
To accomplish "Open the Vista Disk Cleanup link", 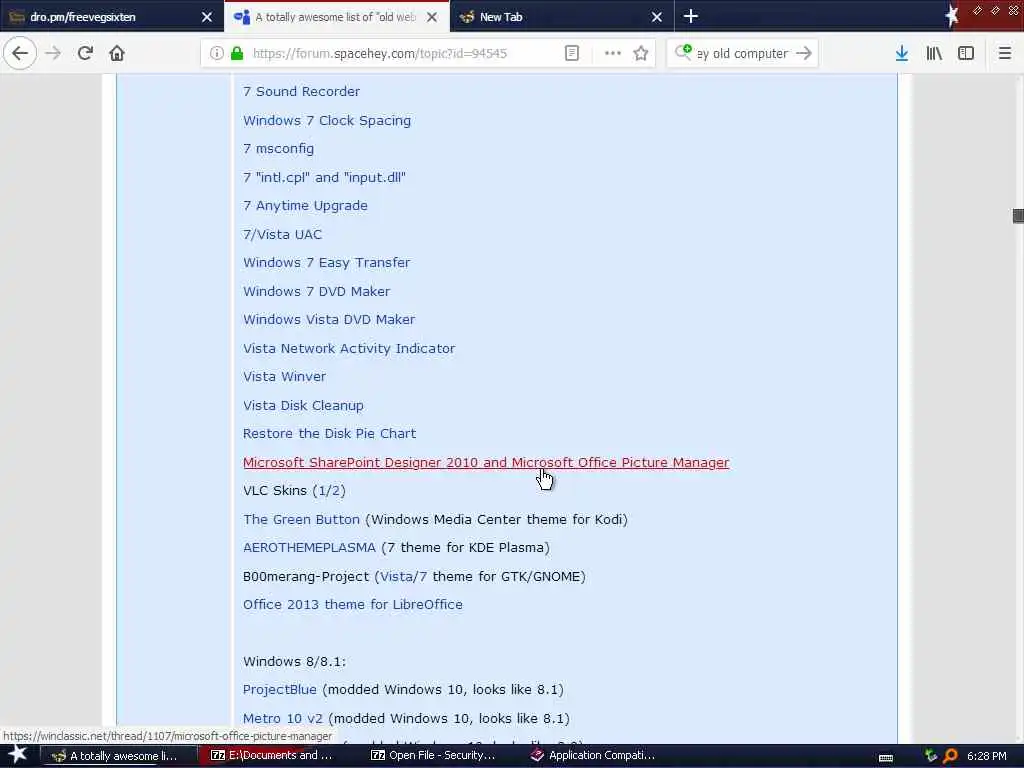I will [x=303, y=406].
